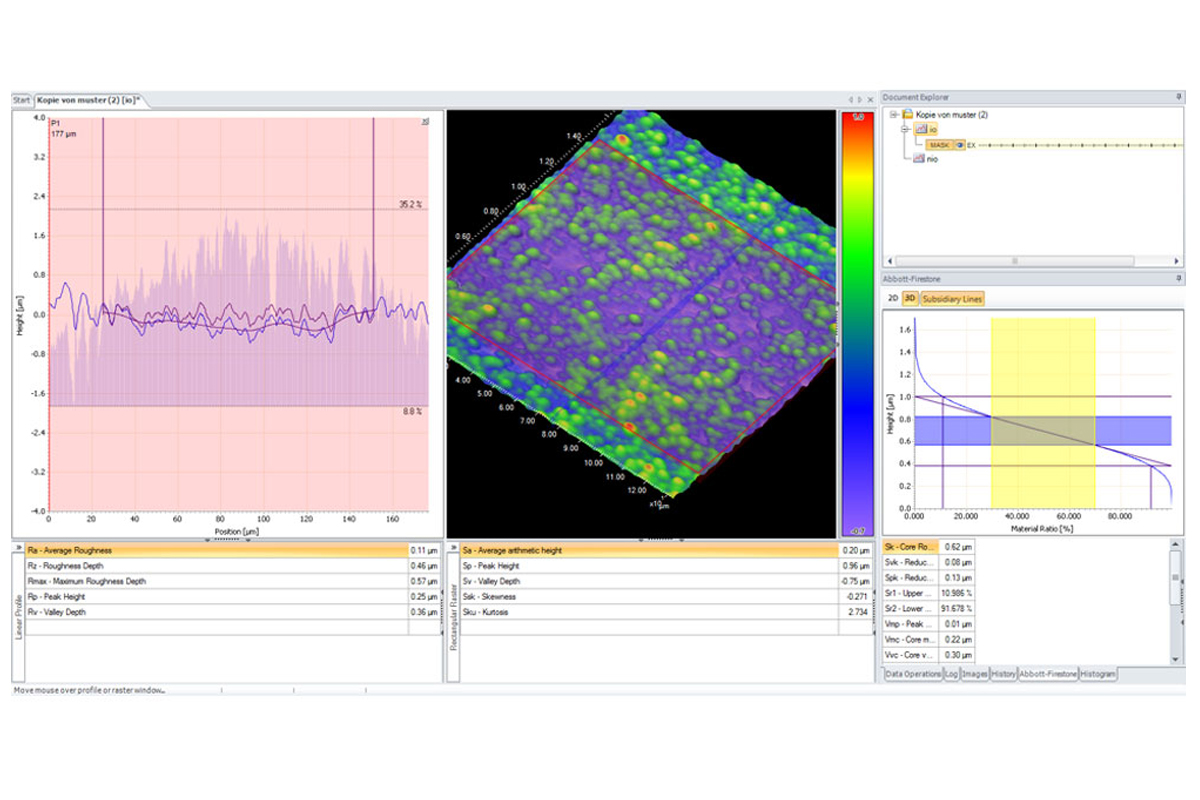This screenshot has height=800, width=1200.
Task: Toggle the eye visibility icon beside MASK
Action: [958, 145]
